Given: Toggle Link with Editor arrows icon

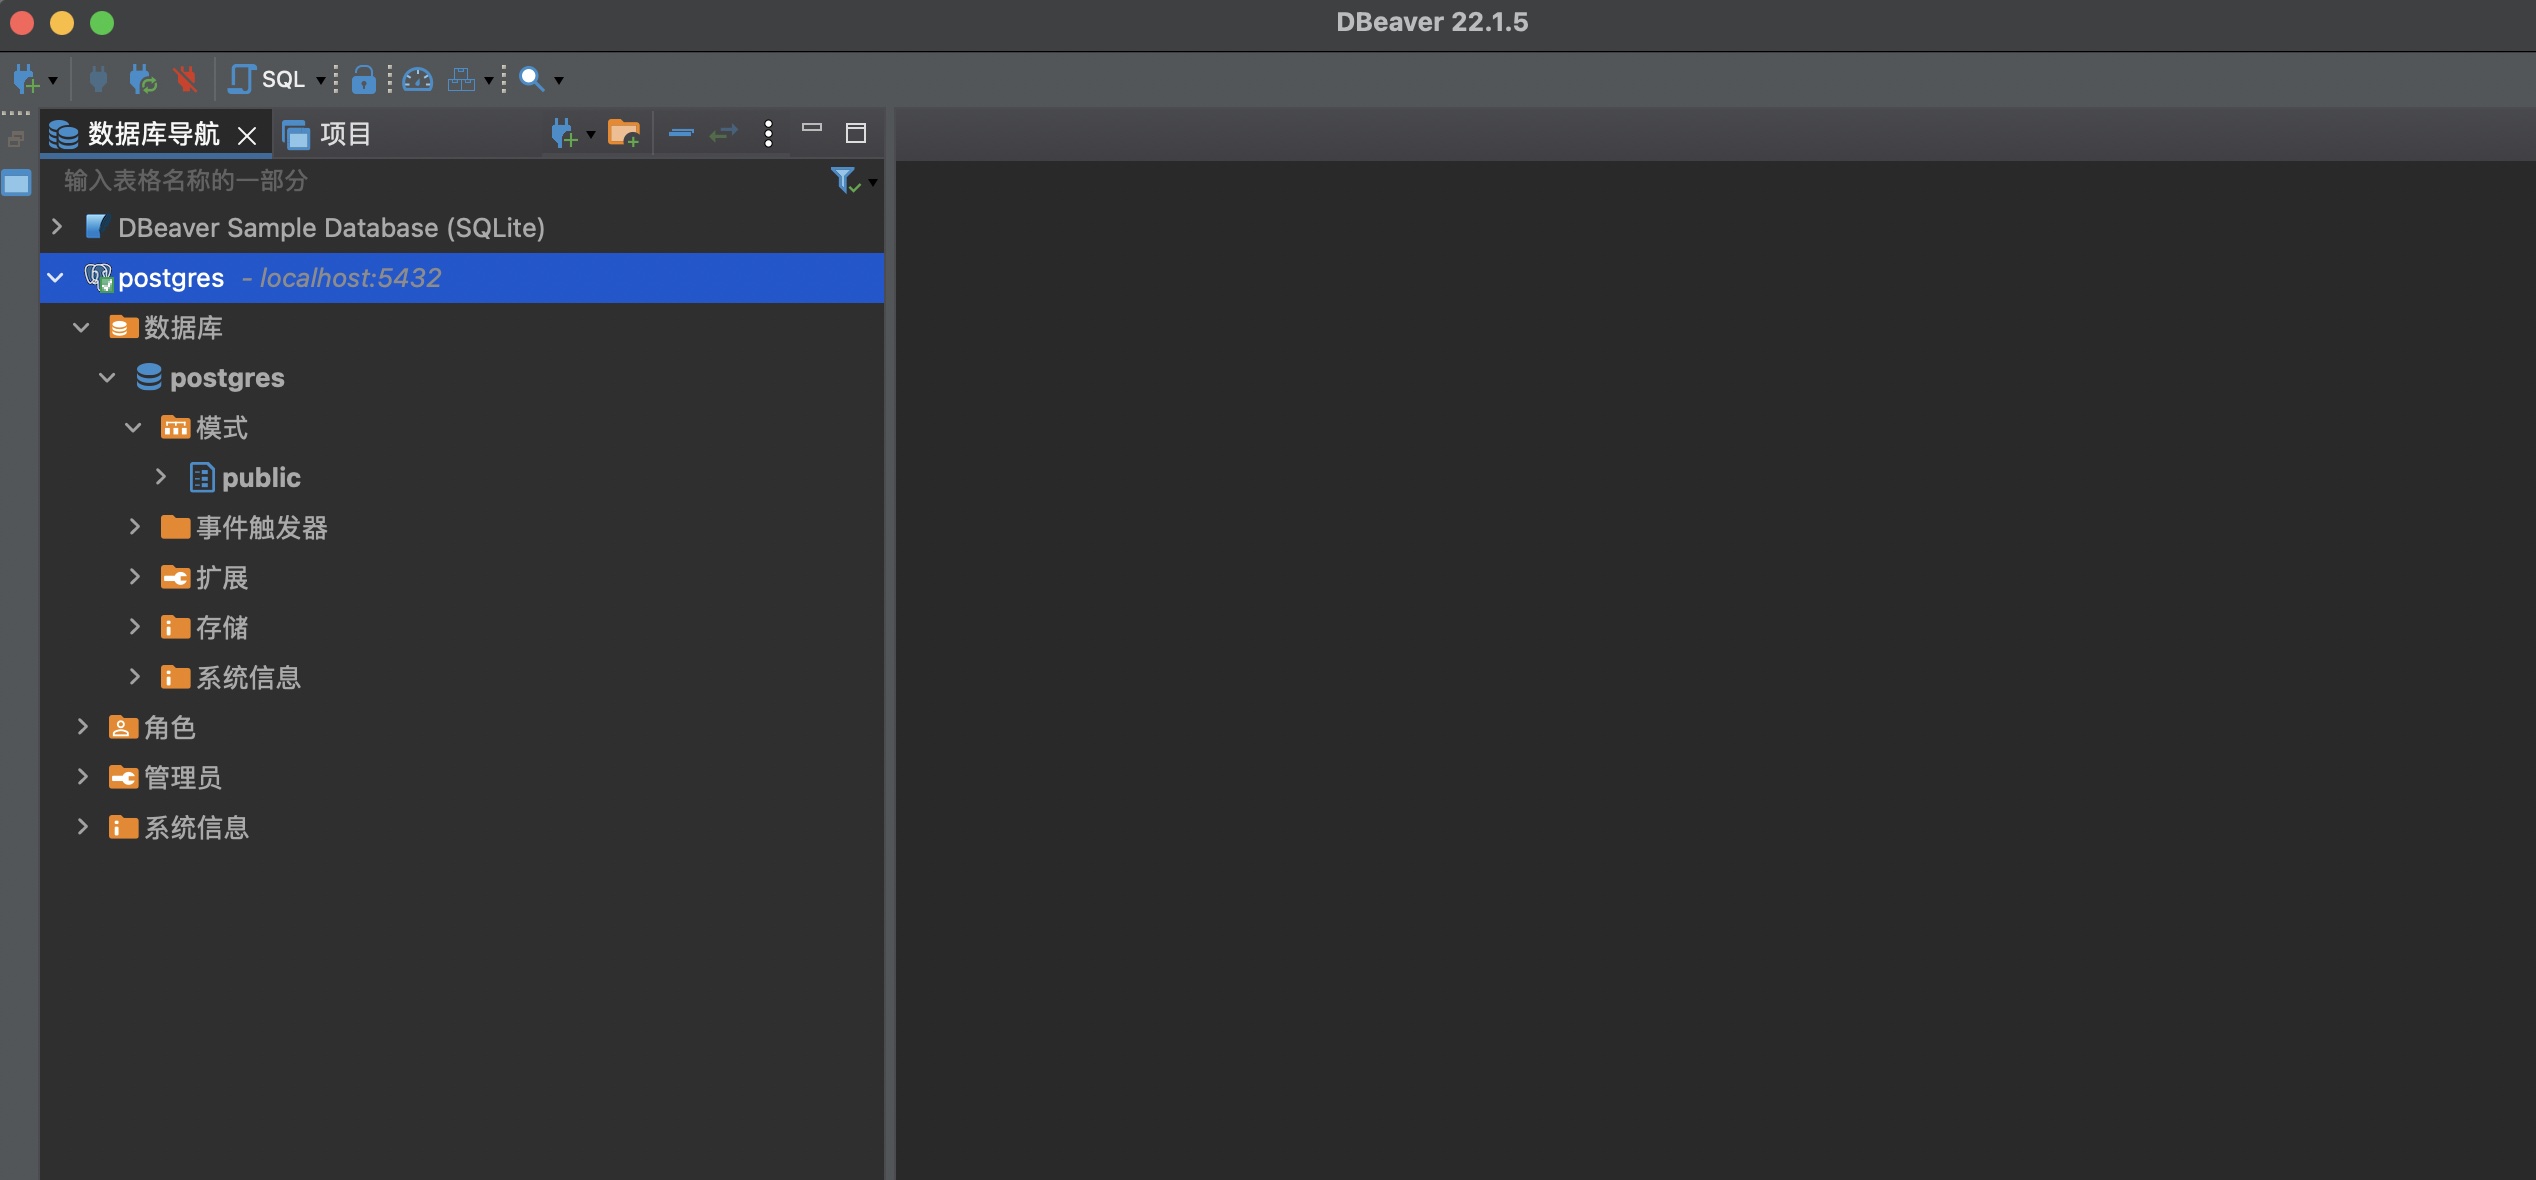Looking at the screenshot, I should point(723,133).
